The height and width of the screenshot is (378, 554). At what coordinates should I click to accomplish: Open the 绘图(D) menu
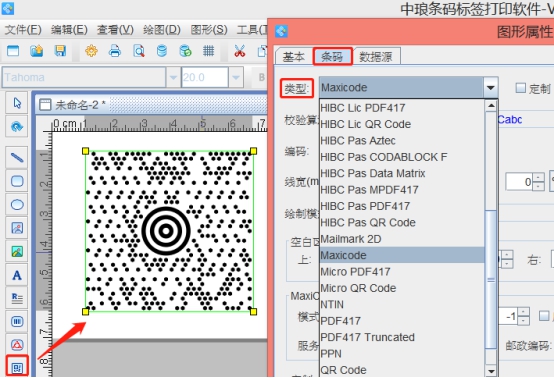[162, 30]
